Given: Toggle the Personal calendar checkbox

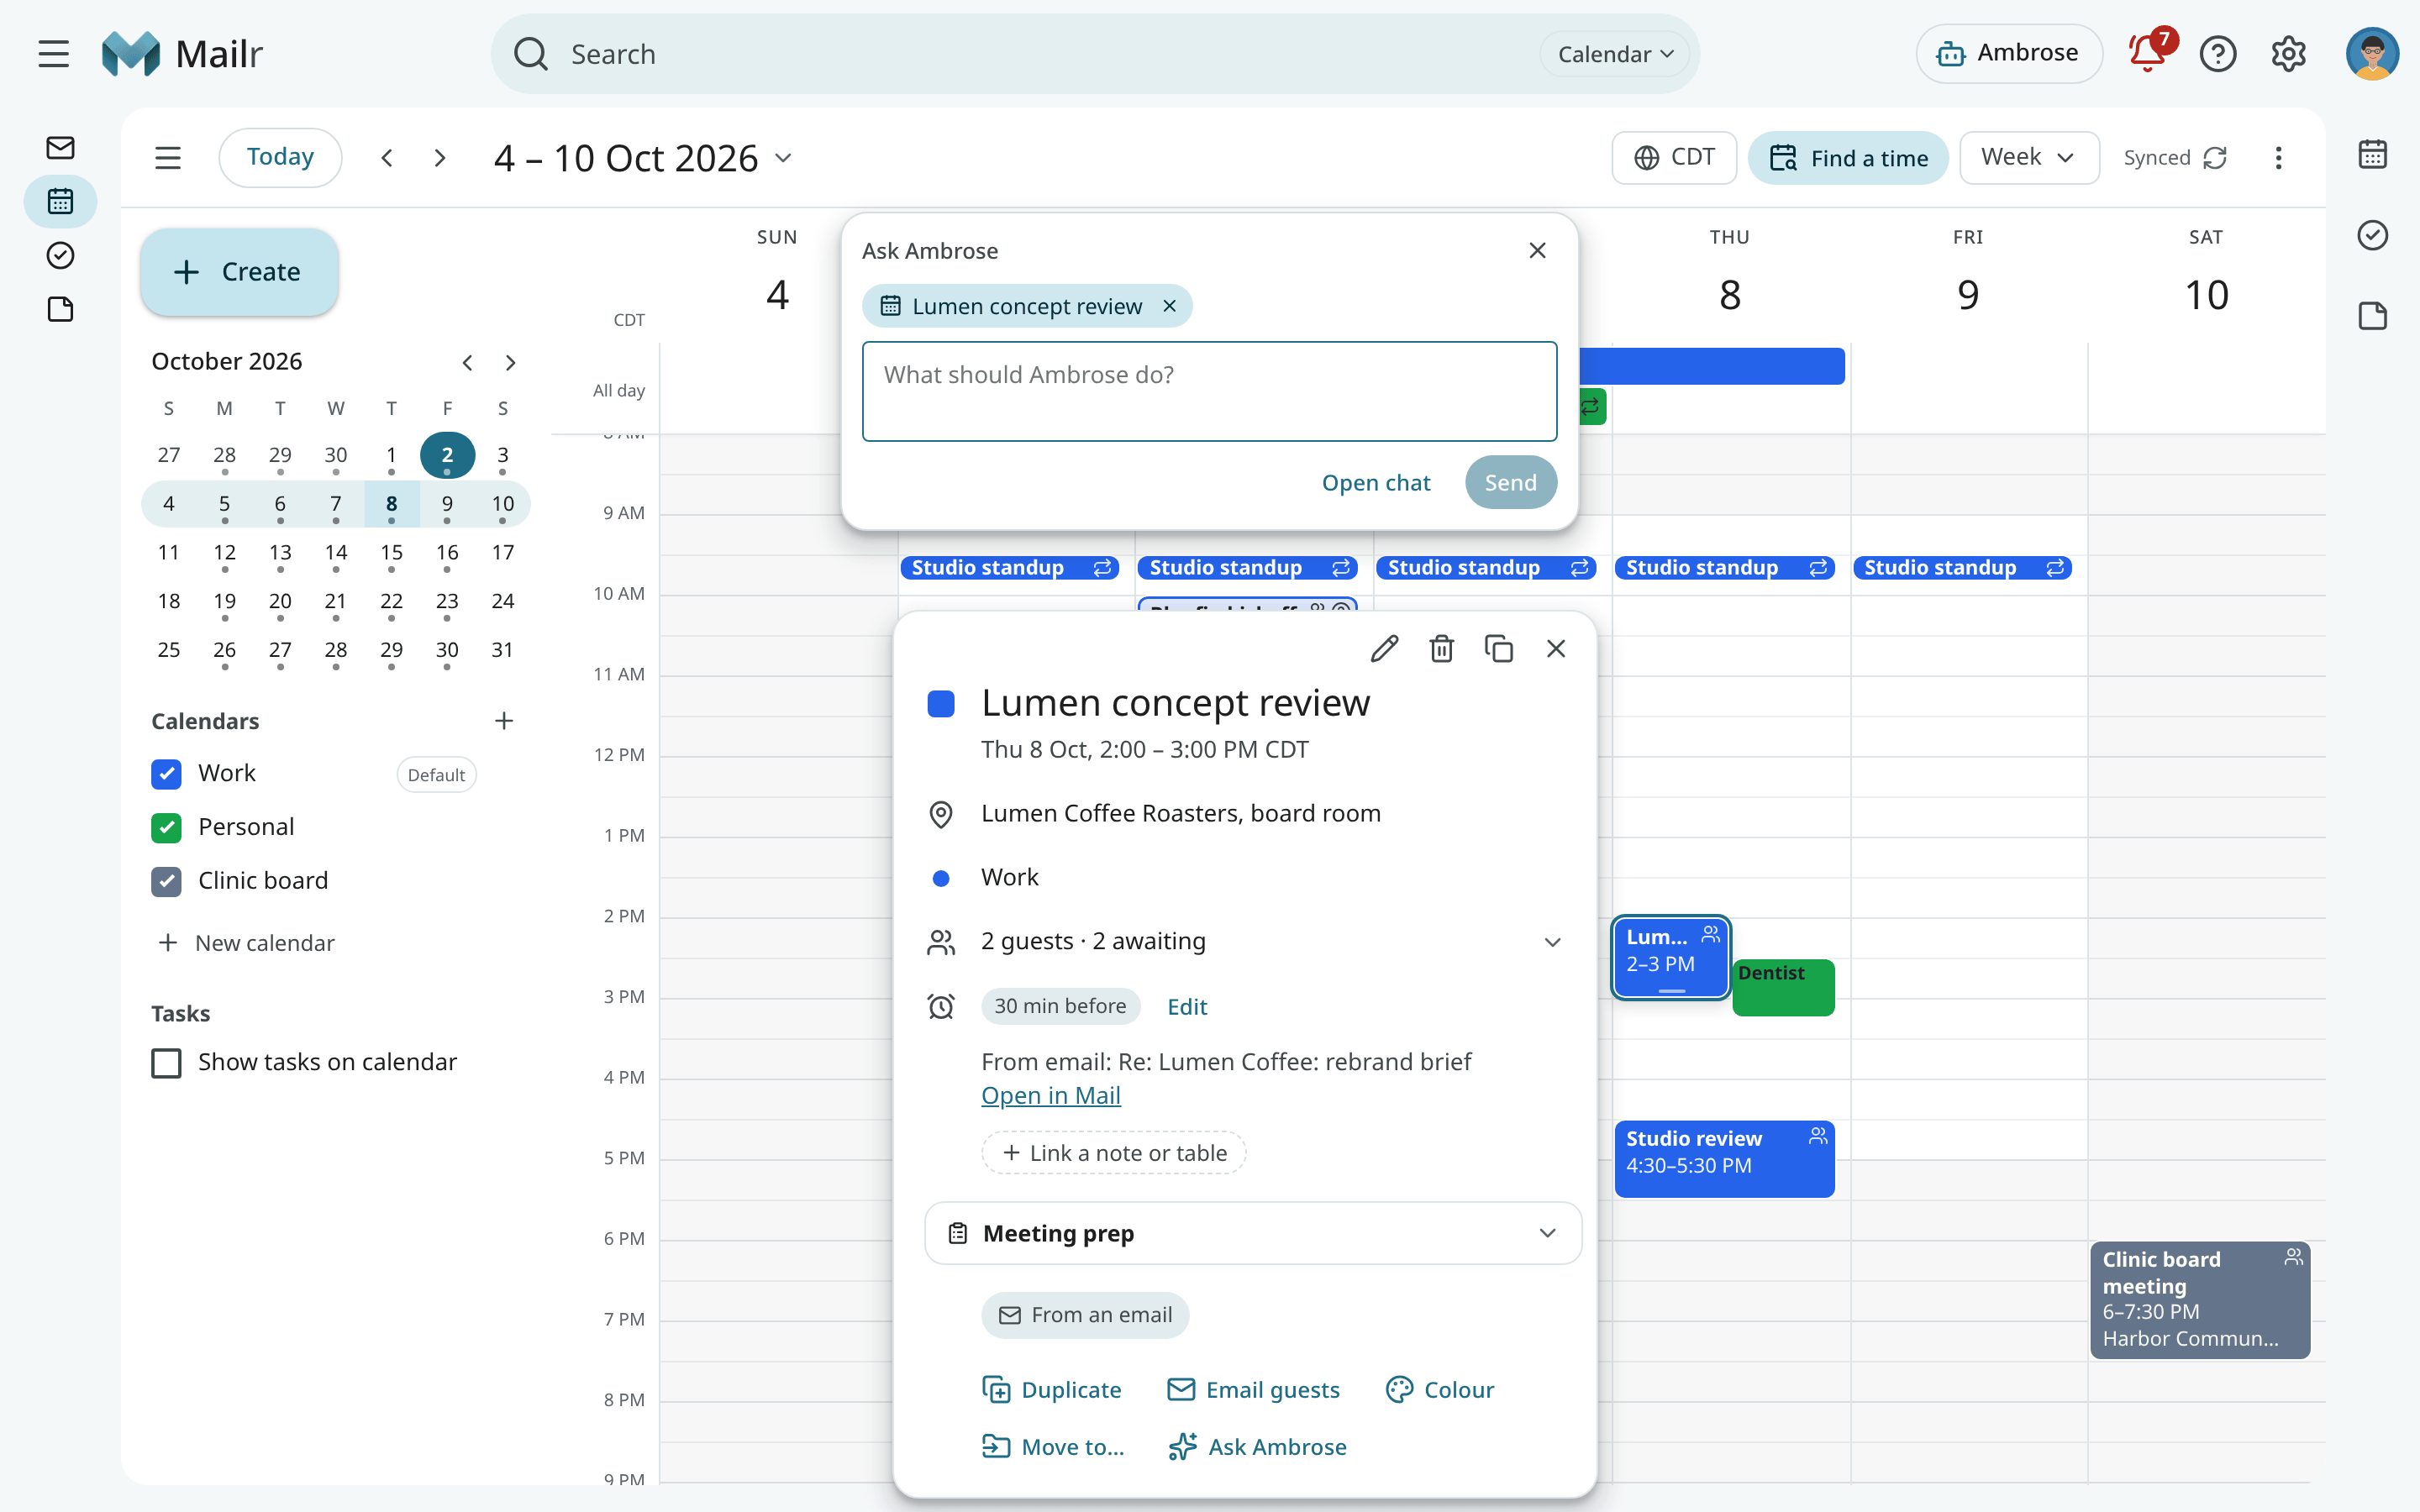Looking at the screenshot, I should (x=166, y=828).
